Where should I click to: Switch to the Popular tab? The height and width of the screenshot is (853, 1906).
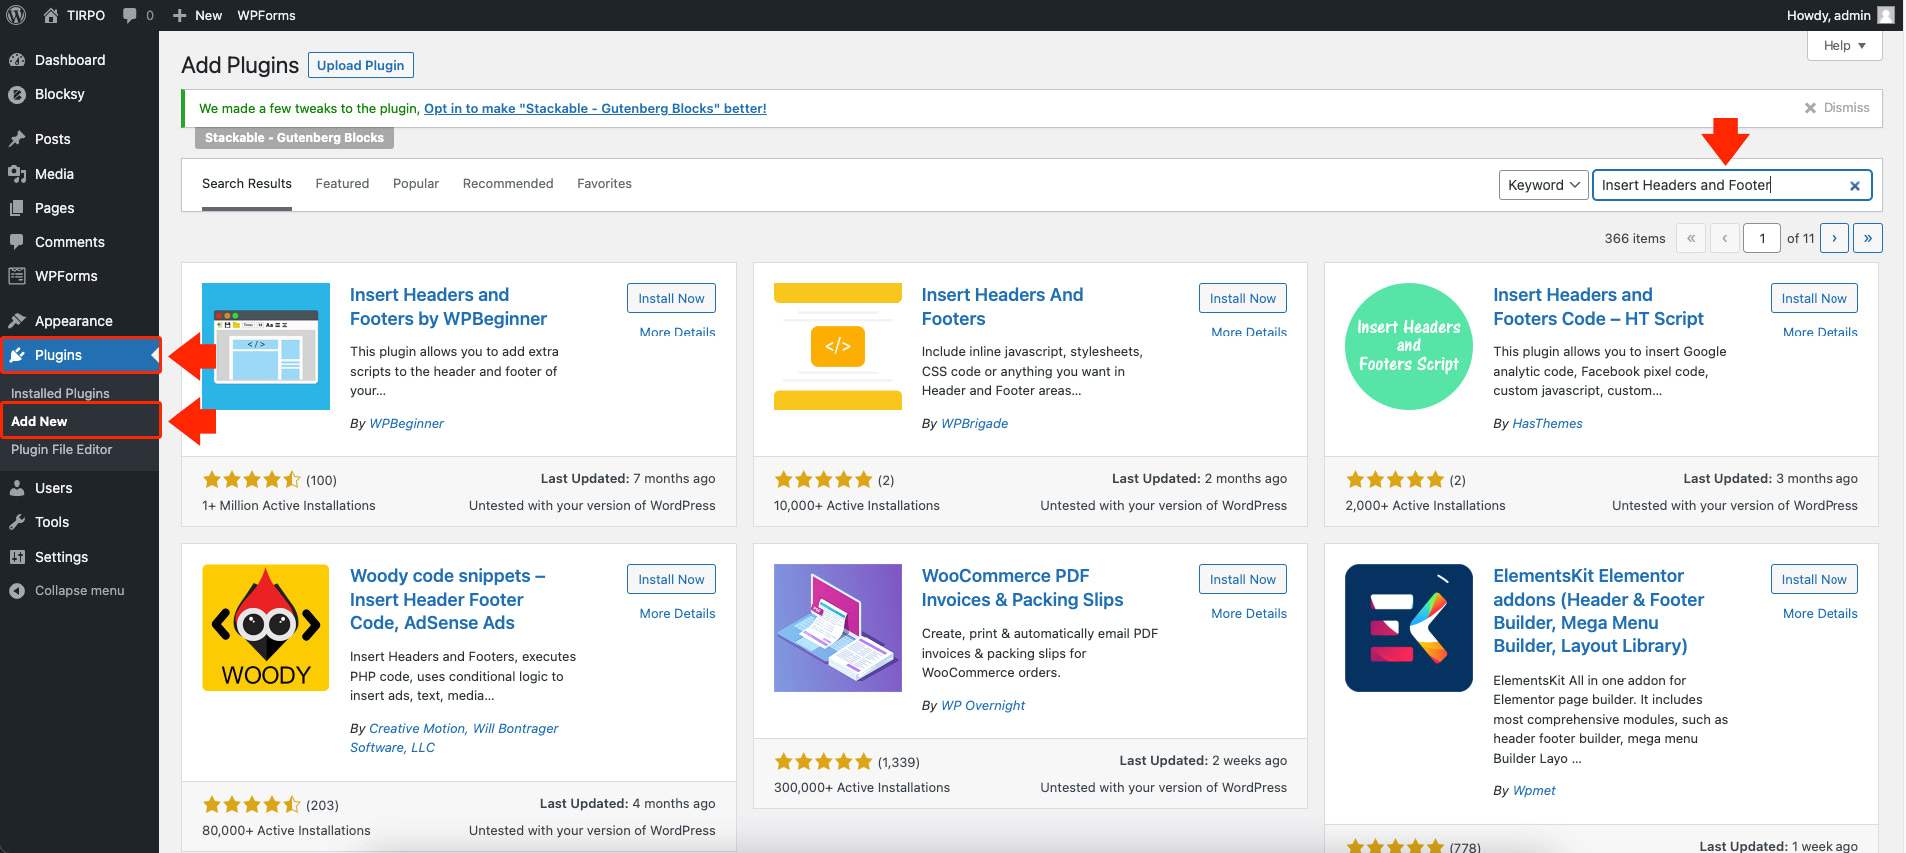[x=416, y=184]
